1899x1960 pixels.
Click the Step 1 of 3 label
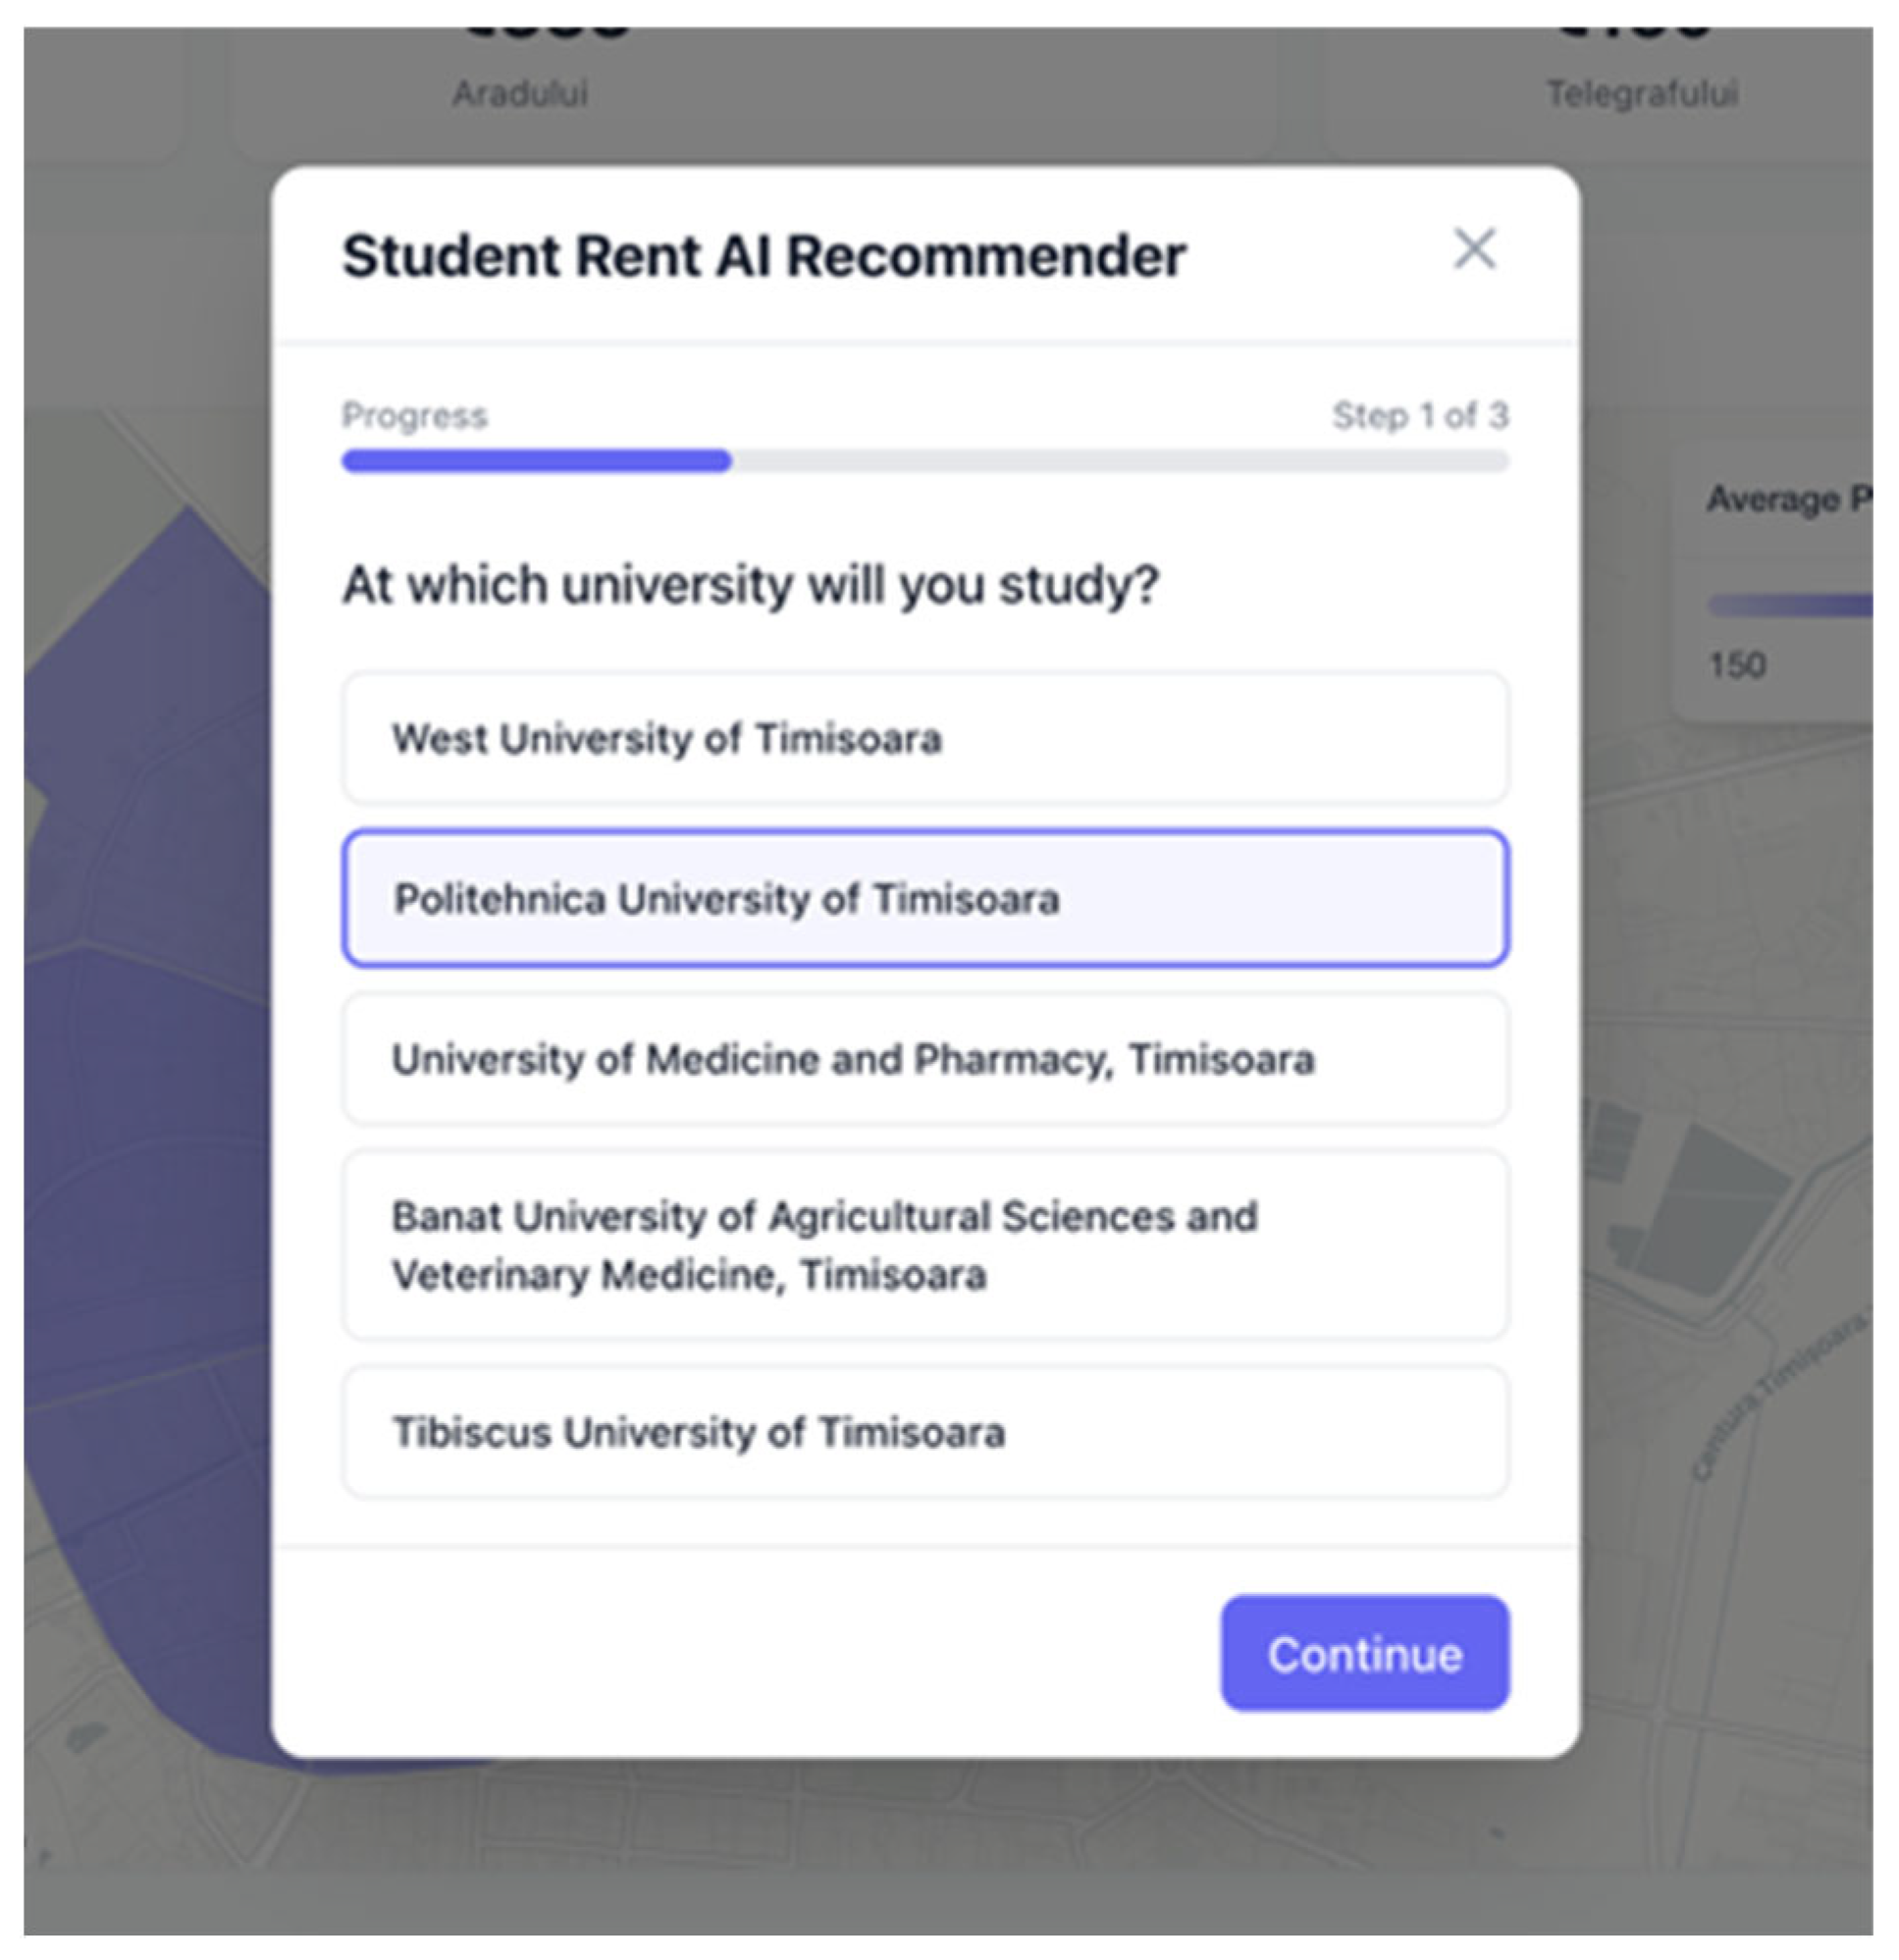(x=1420, y=415)
